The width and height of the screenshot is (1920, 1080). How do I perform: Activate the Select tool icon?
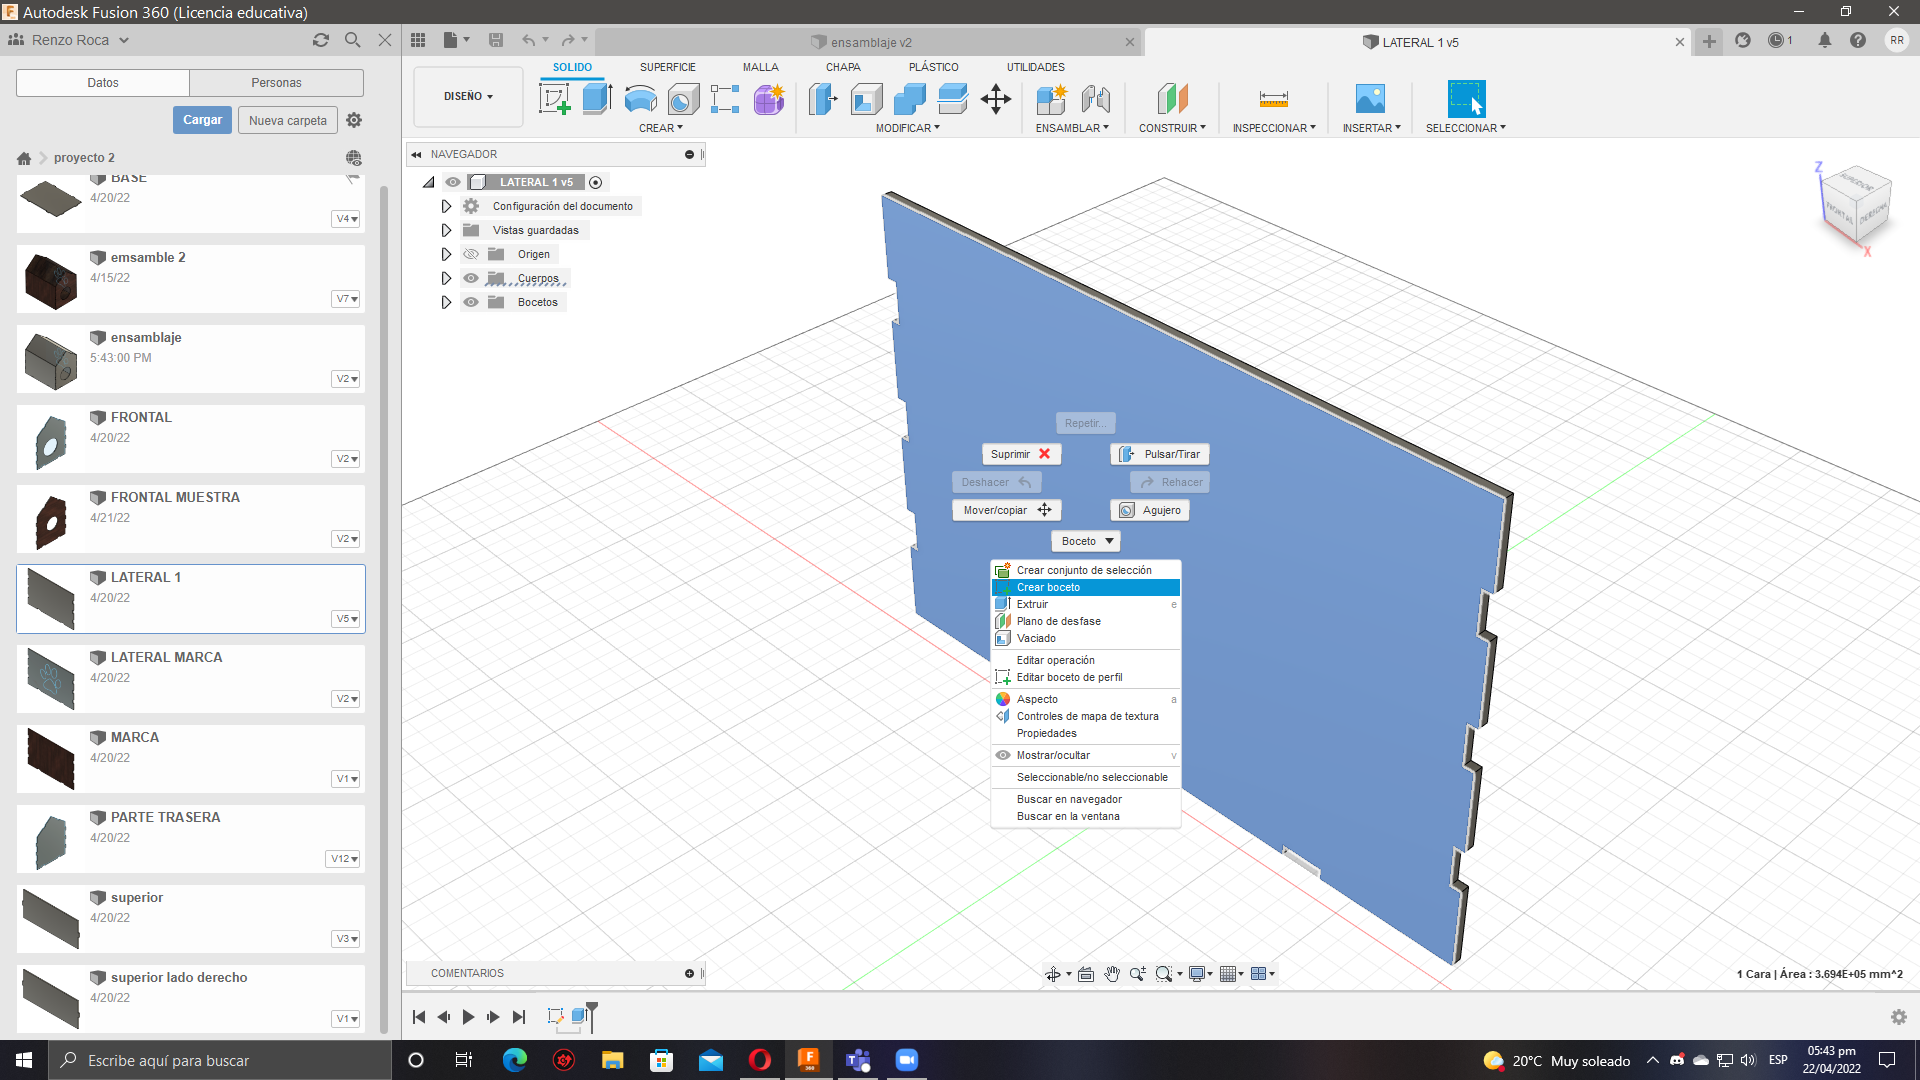[1466, 99]
